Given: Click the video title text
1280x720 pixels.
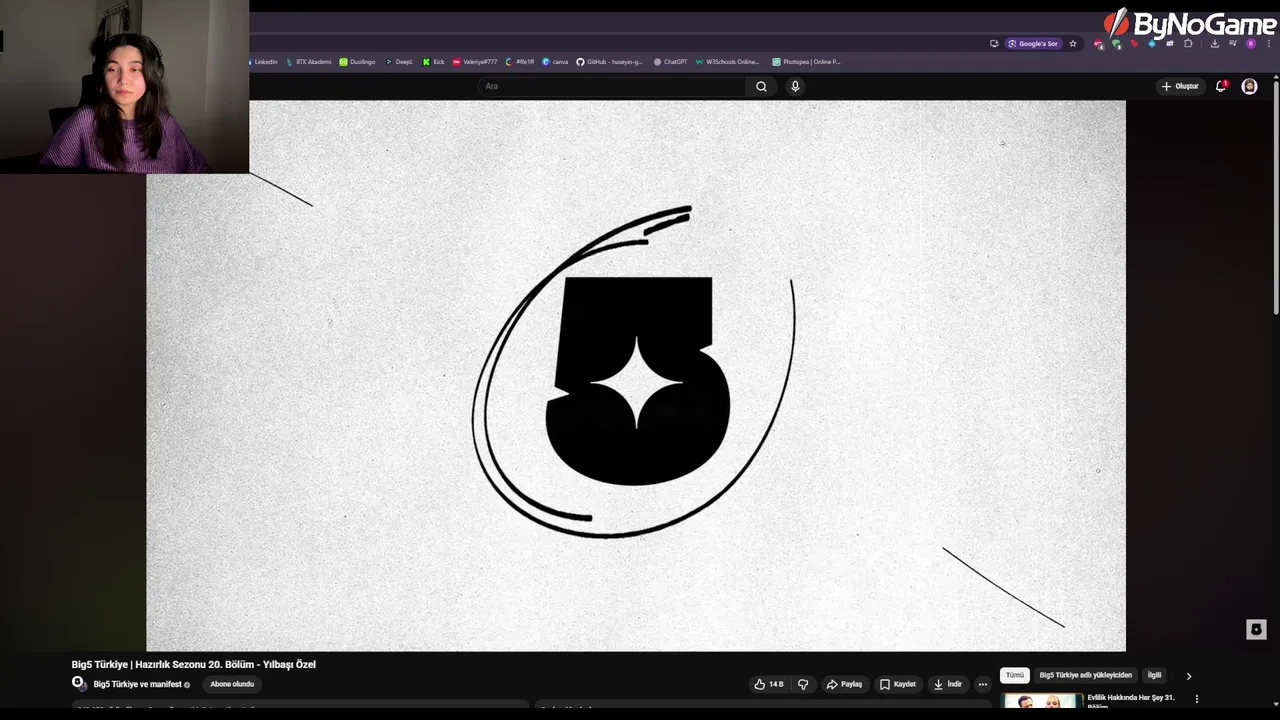Looking at the screenshot, I should tap(193, 664).
